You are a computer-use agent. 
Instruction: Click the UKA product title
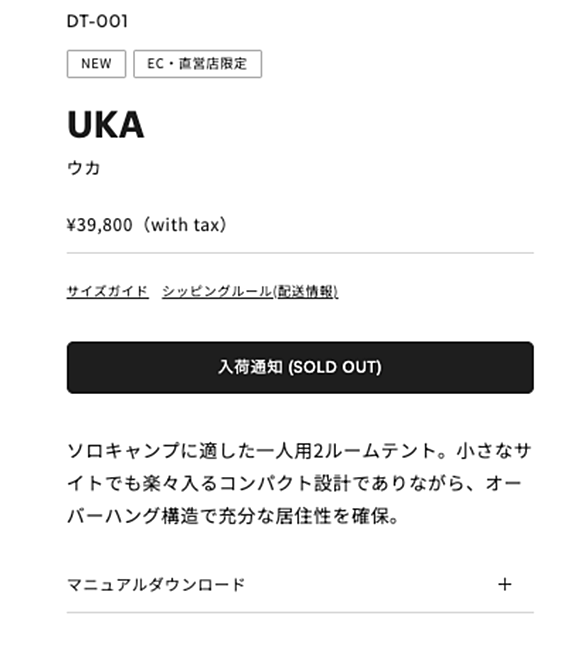point(106,125)
